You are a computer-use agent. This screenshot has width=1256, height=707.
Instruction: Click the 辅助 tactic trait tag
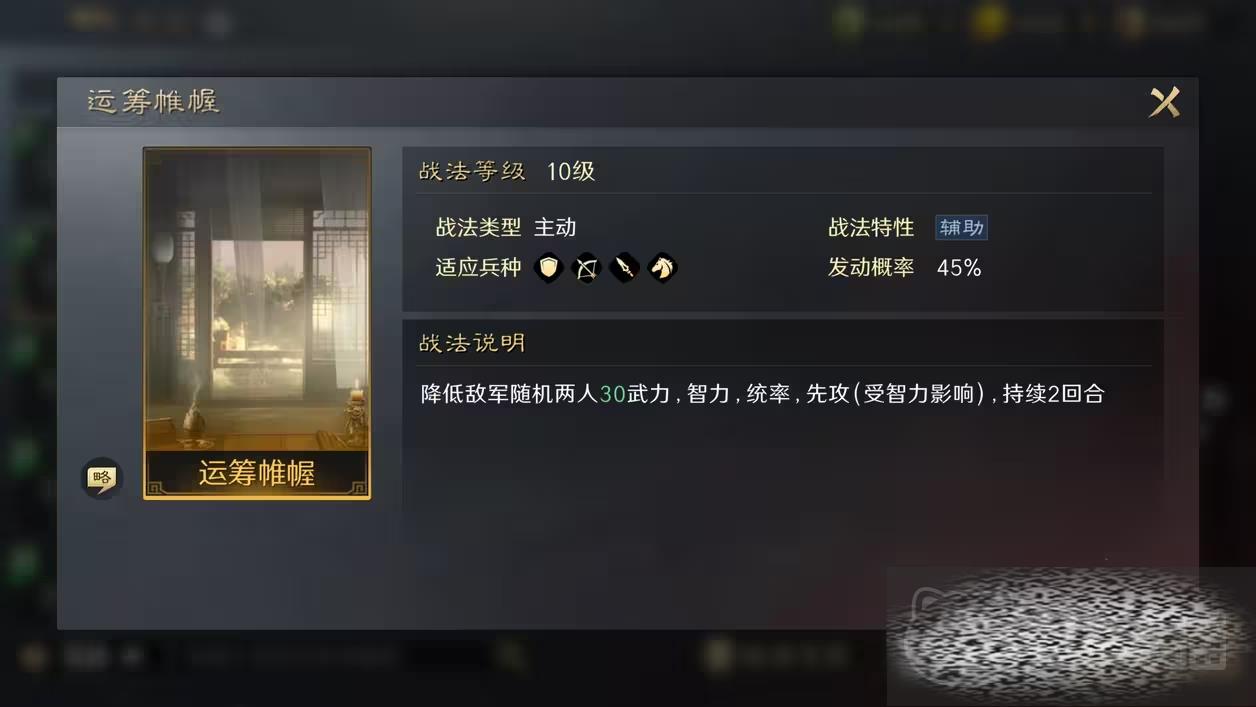(x=961, y=228)
